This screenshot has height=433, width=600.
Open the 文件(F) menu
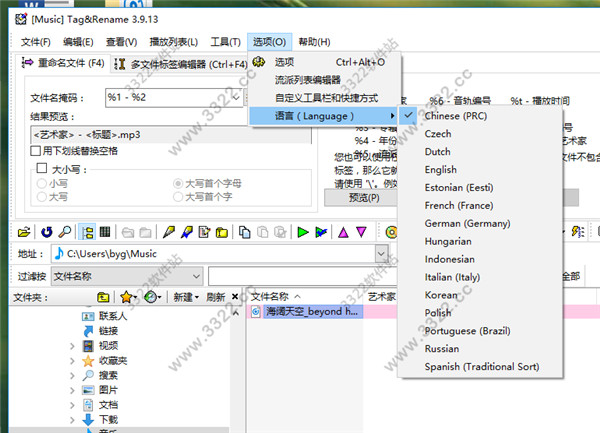pyautogui.click(x=36, y=42)
